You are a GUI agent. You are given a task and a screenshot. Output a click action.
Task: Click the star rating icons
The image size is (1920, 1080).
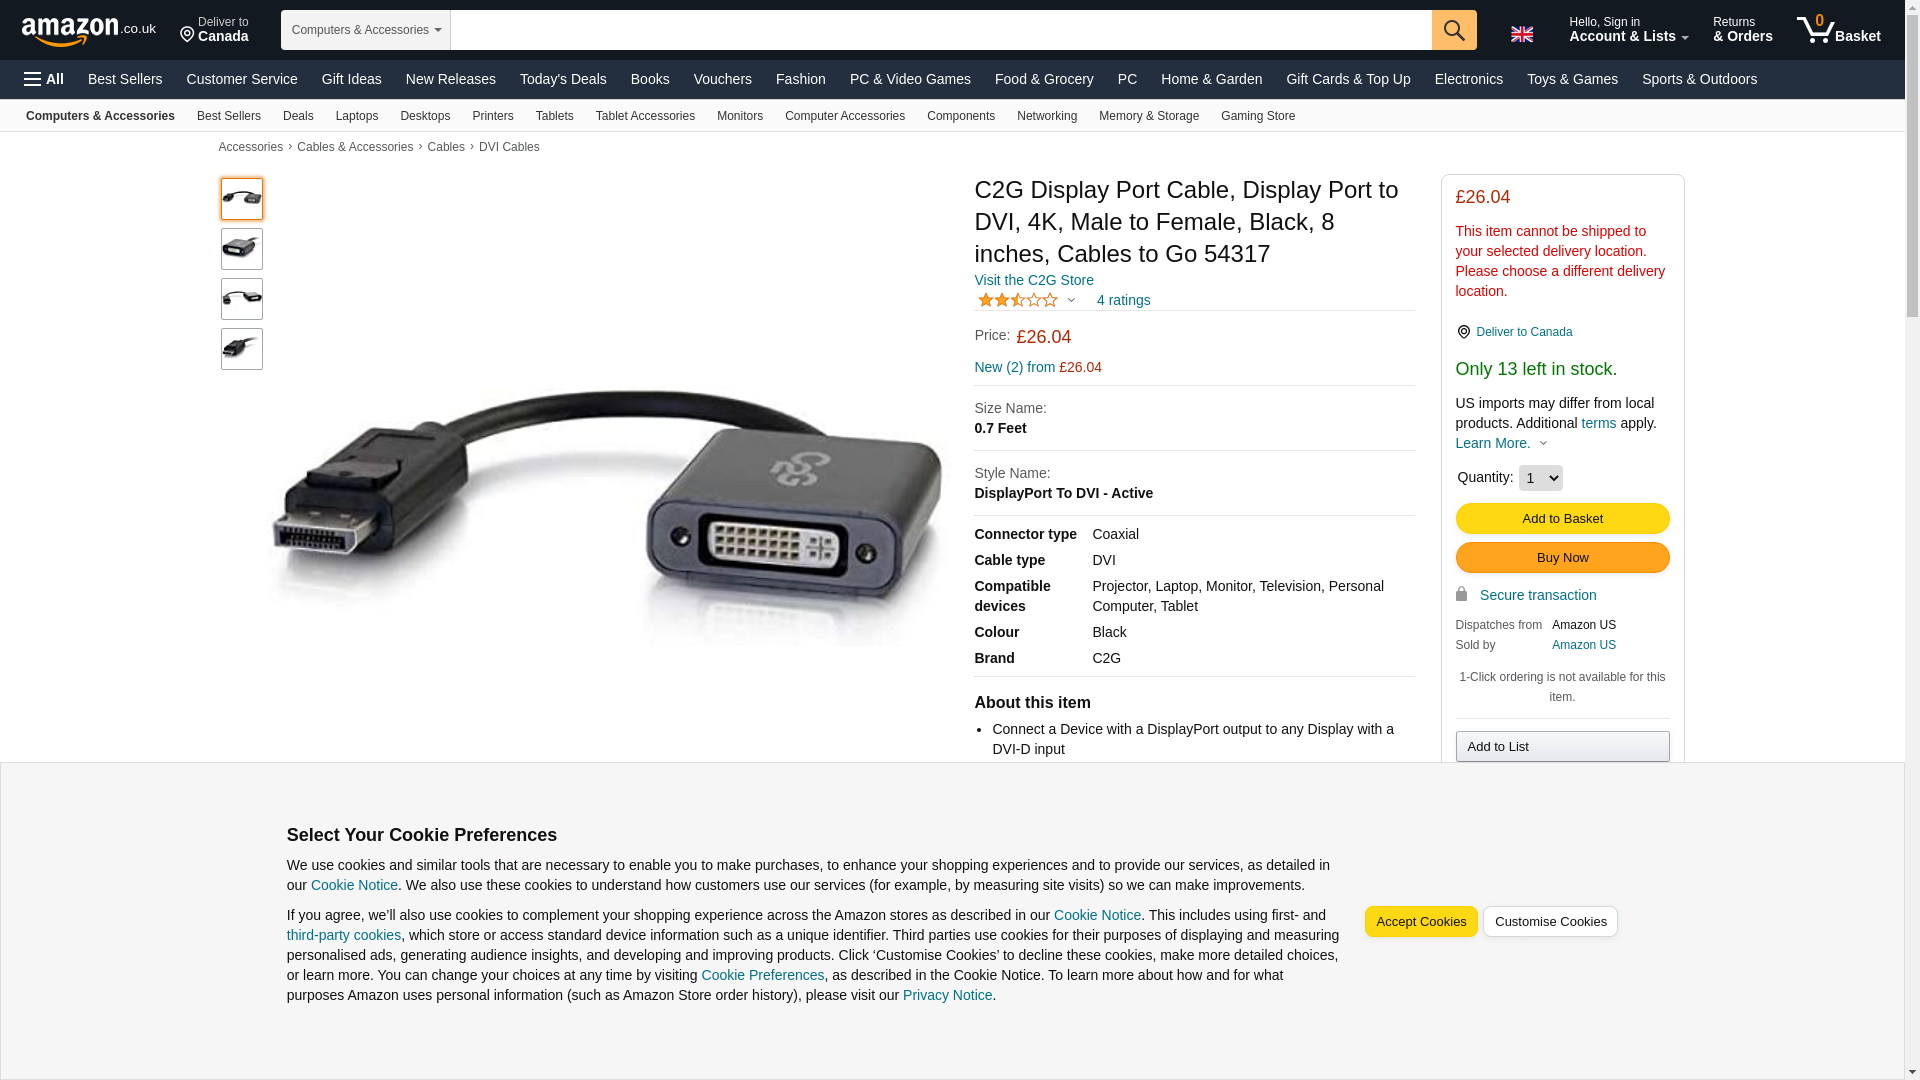coord(1017,300)
